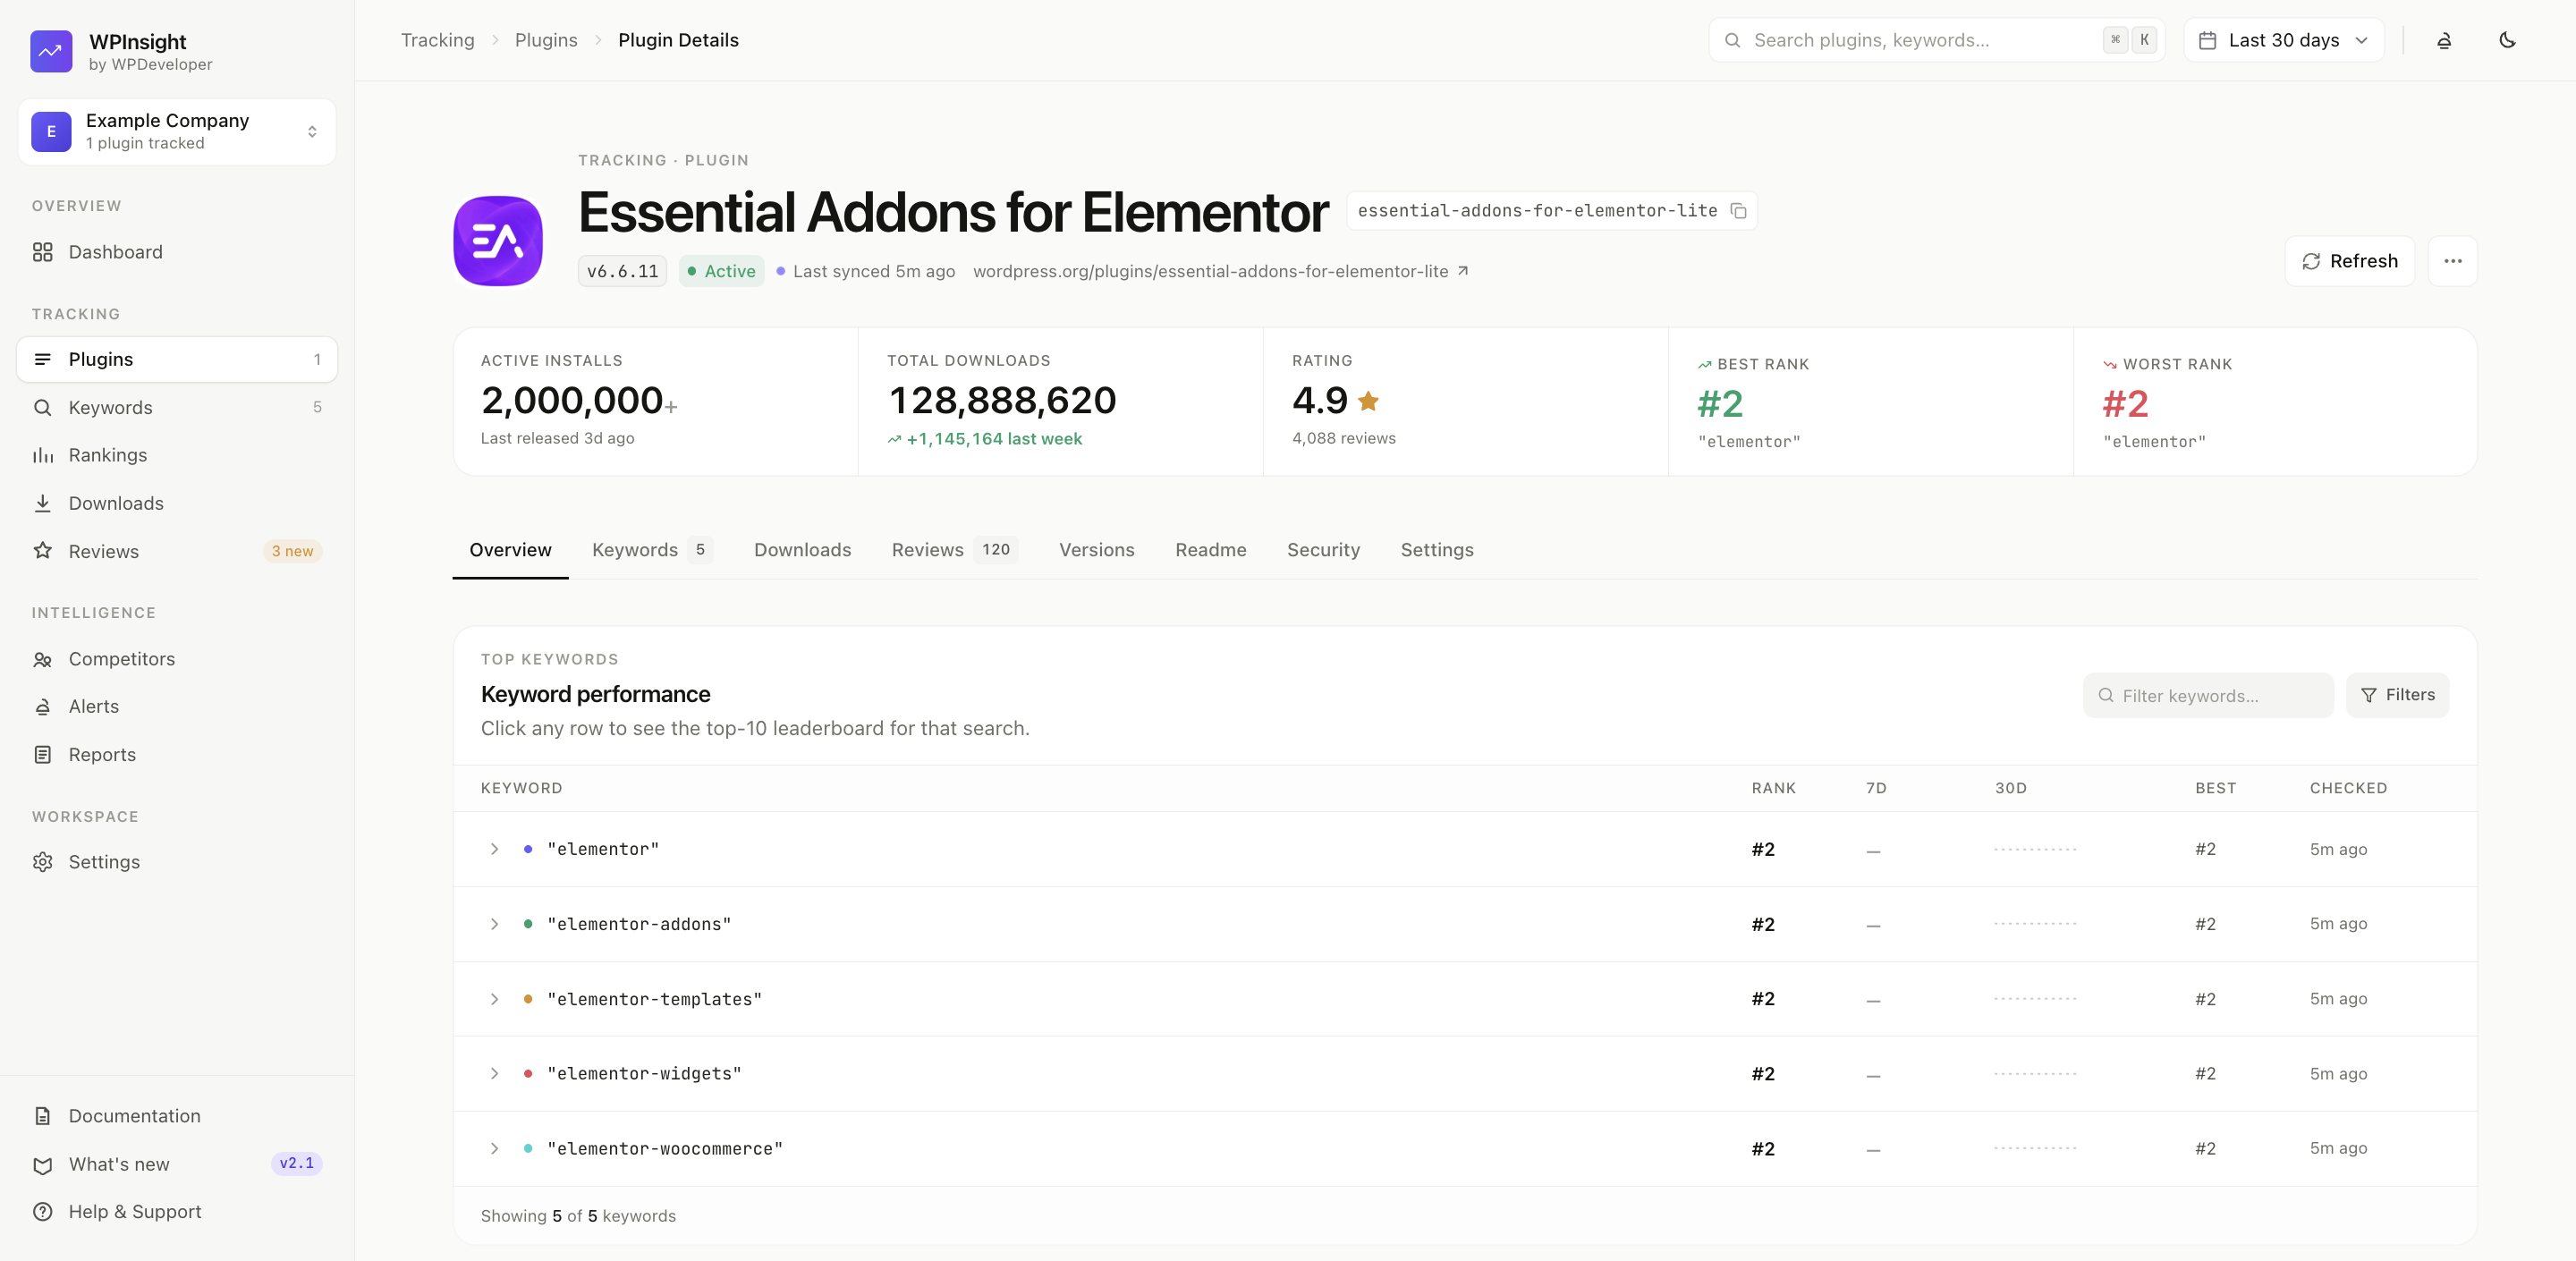Click the Alerts bell icon in sidebar
Viewport: 2576px width, 1261px height.
42,707
